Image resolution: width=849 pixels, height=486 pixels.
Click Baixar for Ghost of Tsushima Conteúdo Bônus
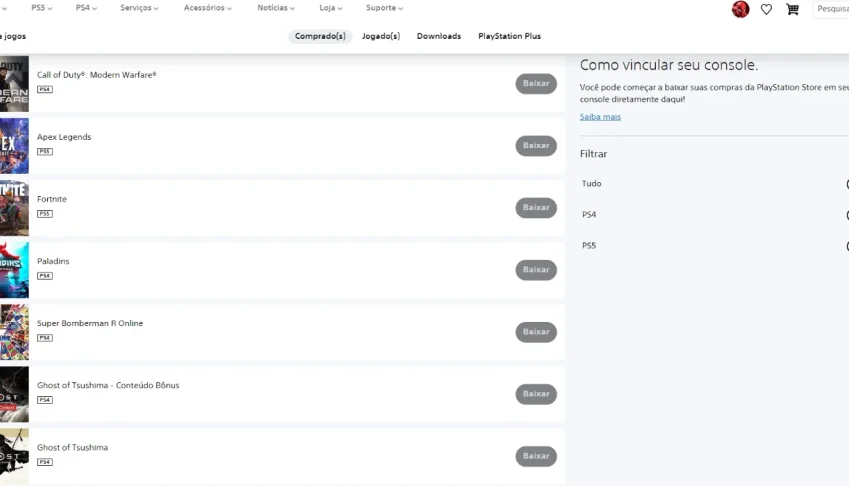[x=536, y=394]
